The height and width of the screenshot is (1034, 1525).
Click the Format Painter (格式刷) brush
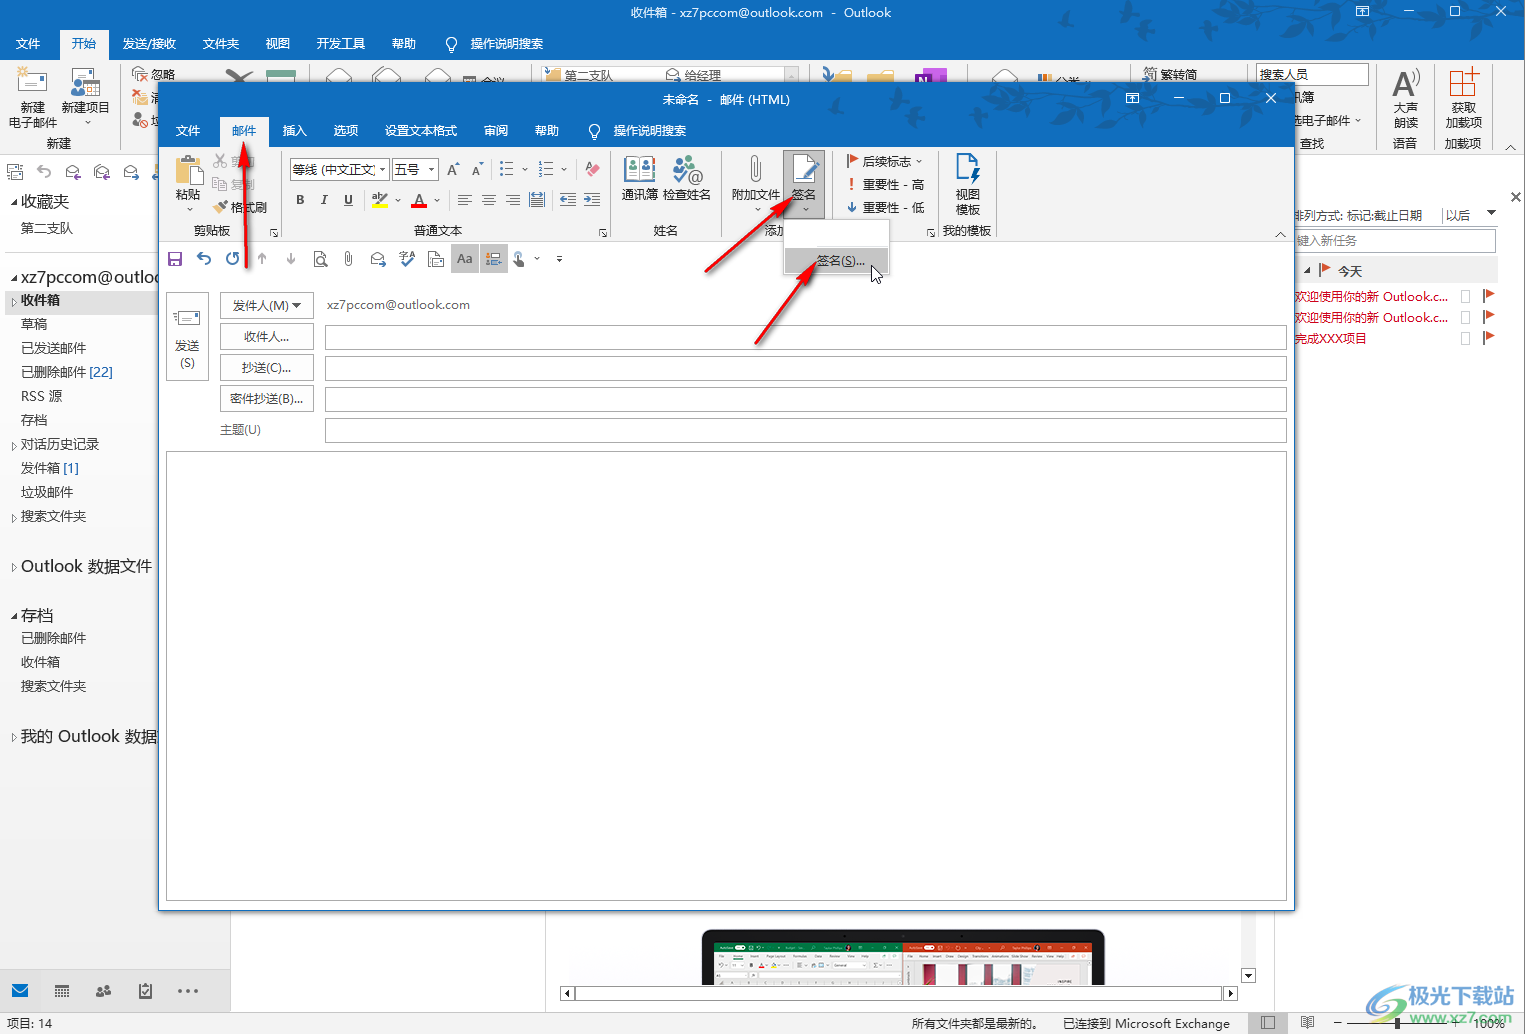[241, 207]
